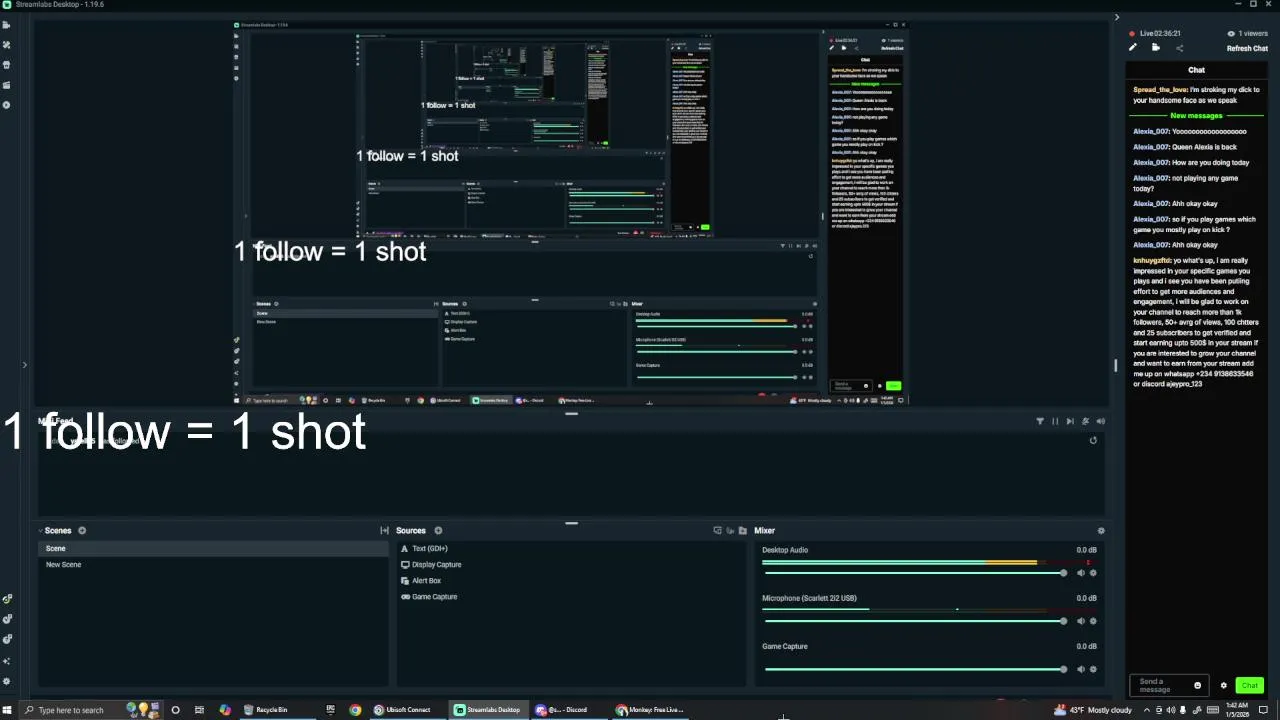Click the 1 viewers count
Image resolution: width=1280 pixels, height=720 pixels.
1246,33
